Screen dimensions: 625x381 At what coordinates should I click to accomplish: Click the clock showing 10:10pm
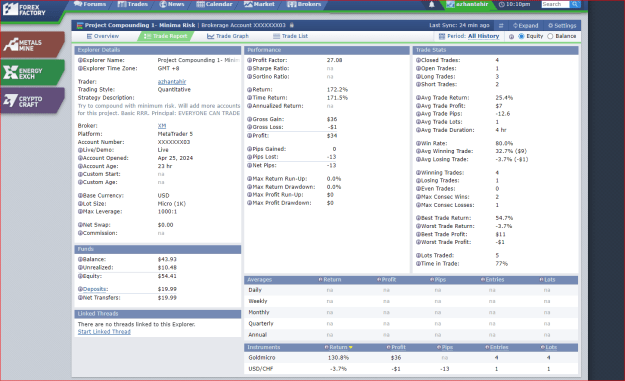514,4
